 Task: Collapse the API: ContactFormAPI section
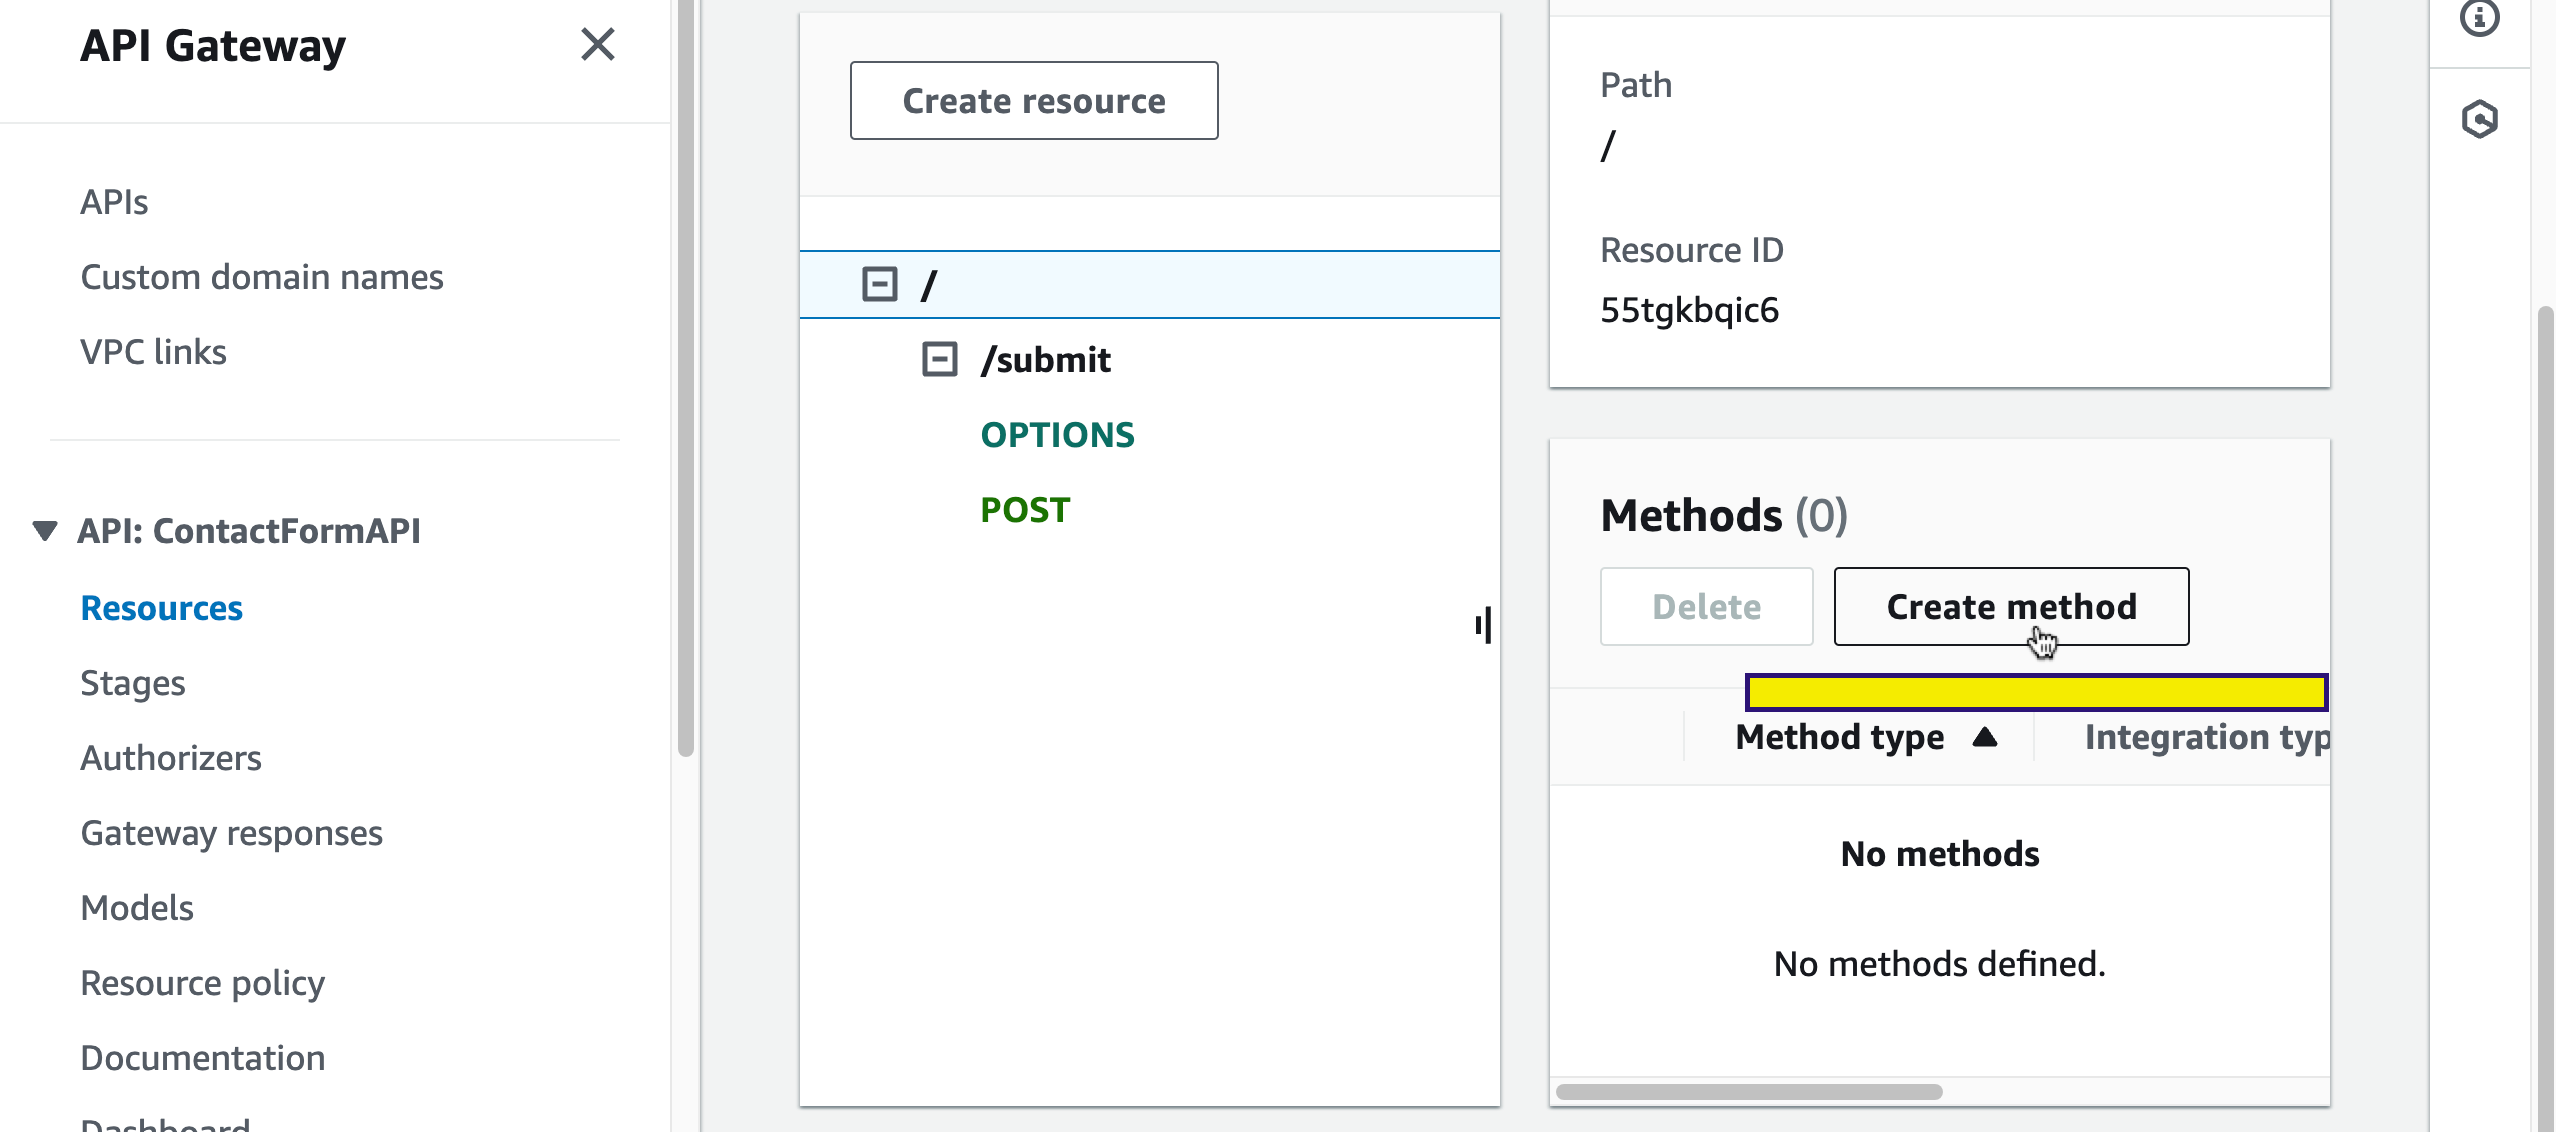coord(44,531)
